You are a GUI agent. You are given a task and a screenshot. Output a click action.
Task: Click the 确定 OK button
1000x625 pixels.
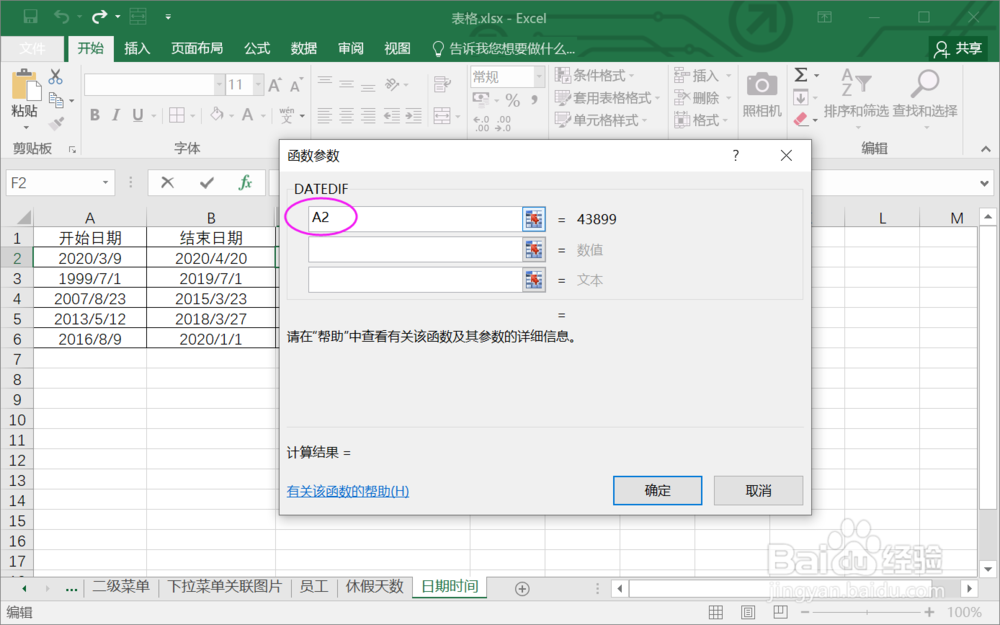[x=658, y=490]
